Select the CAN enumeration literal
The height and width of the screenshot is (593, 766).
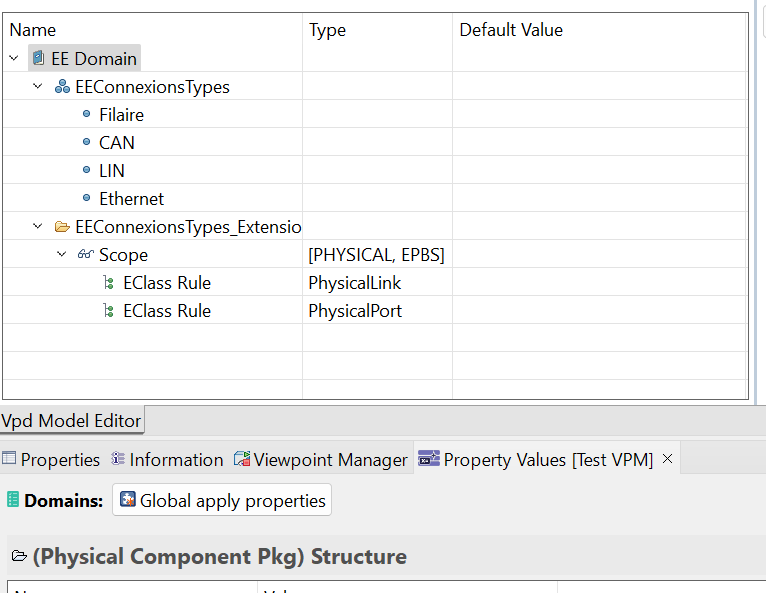[116, 143]
